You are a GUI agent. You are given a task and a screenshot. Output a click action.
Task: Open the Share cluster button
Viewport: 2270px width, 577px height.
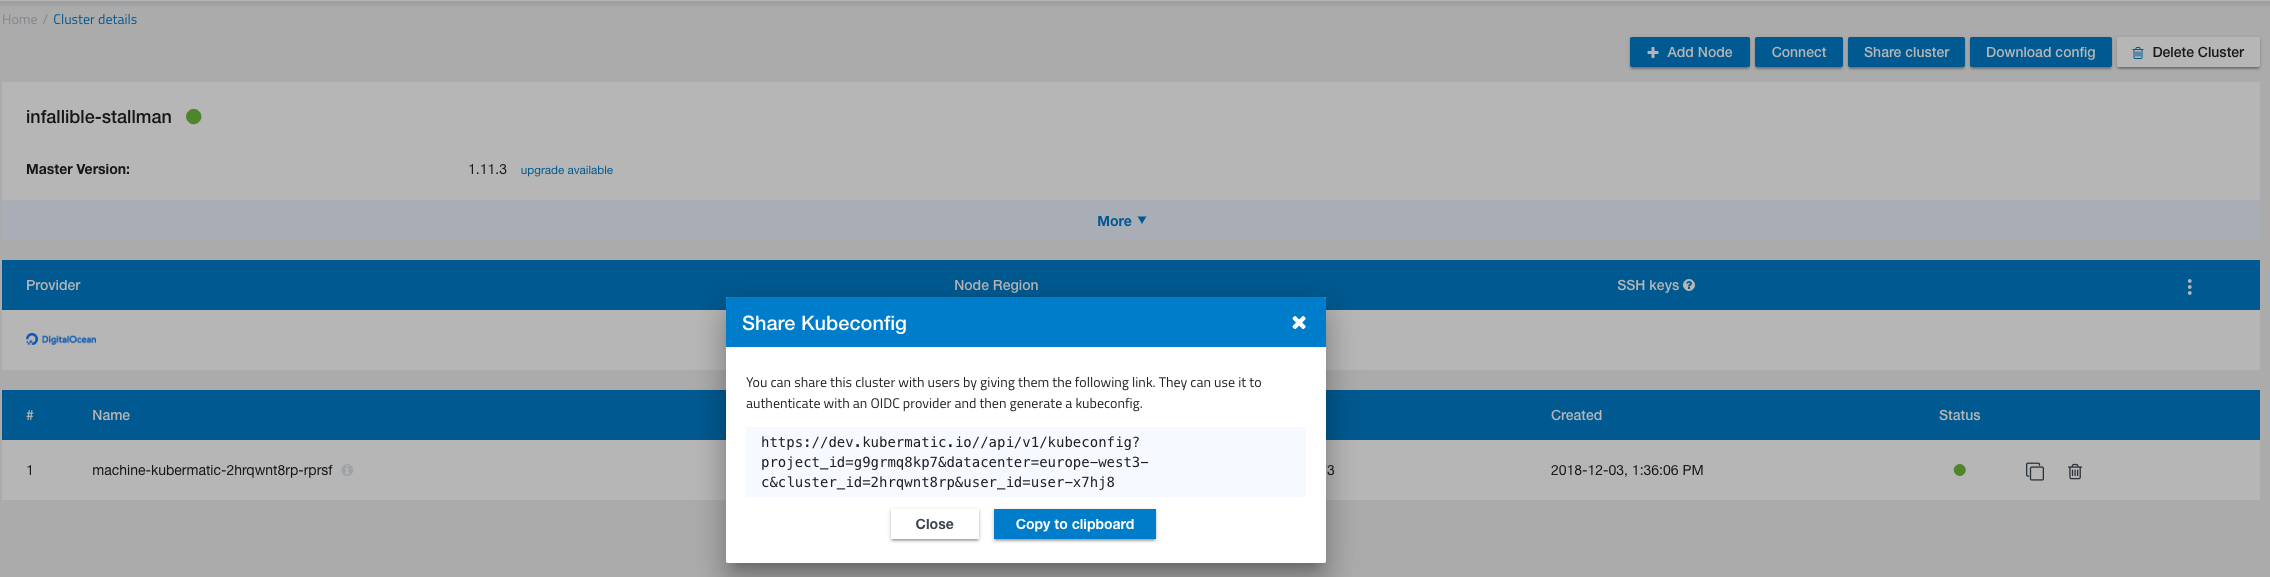coord(1906,52)
